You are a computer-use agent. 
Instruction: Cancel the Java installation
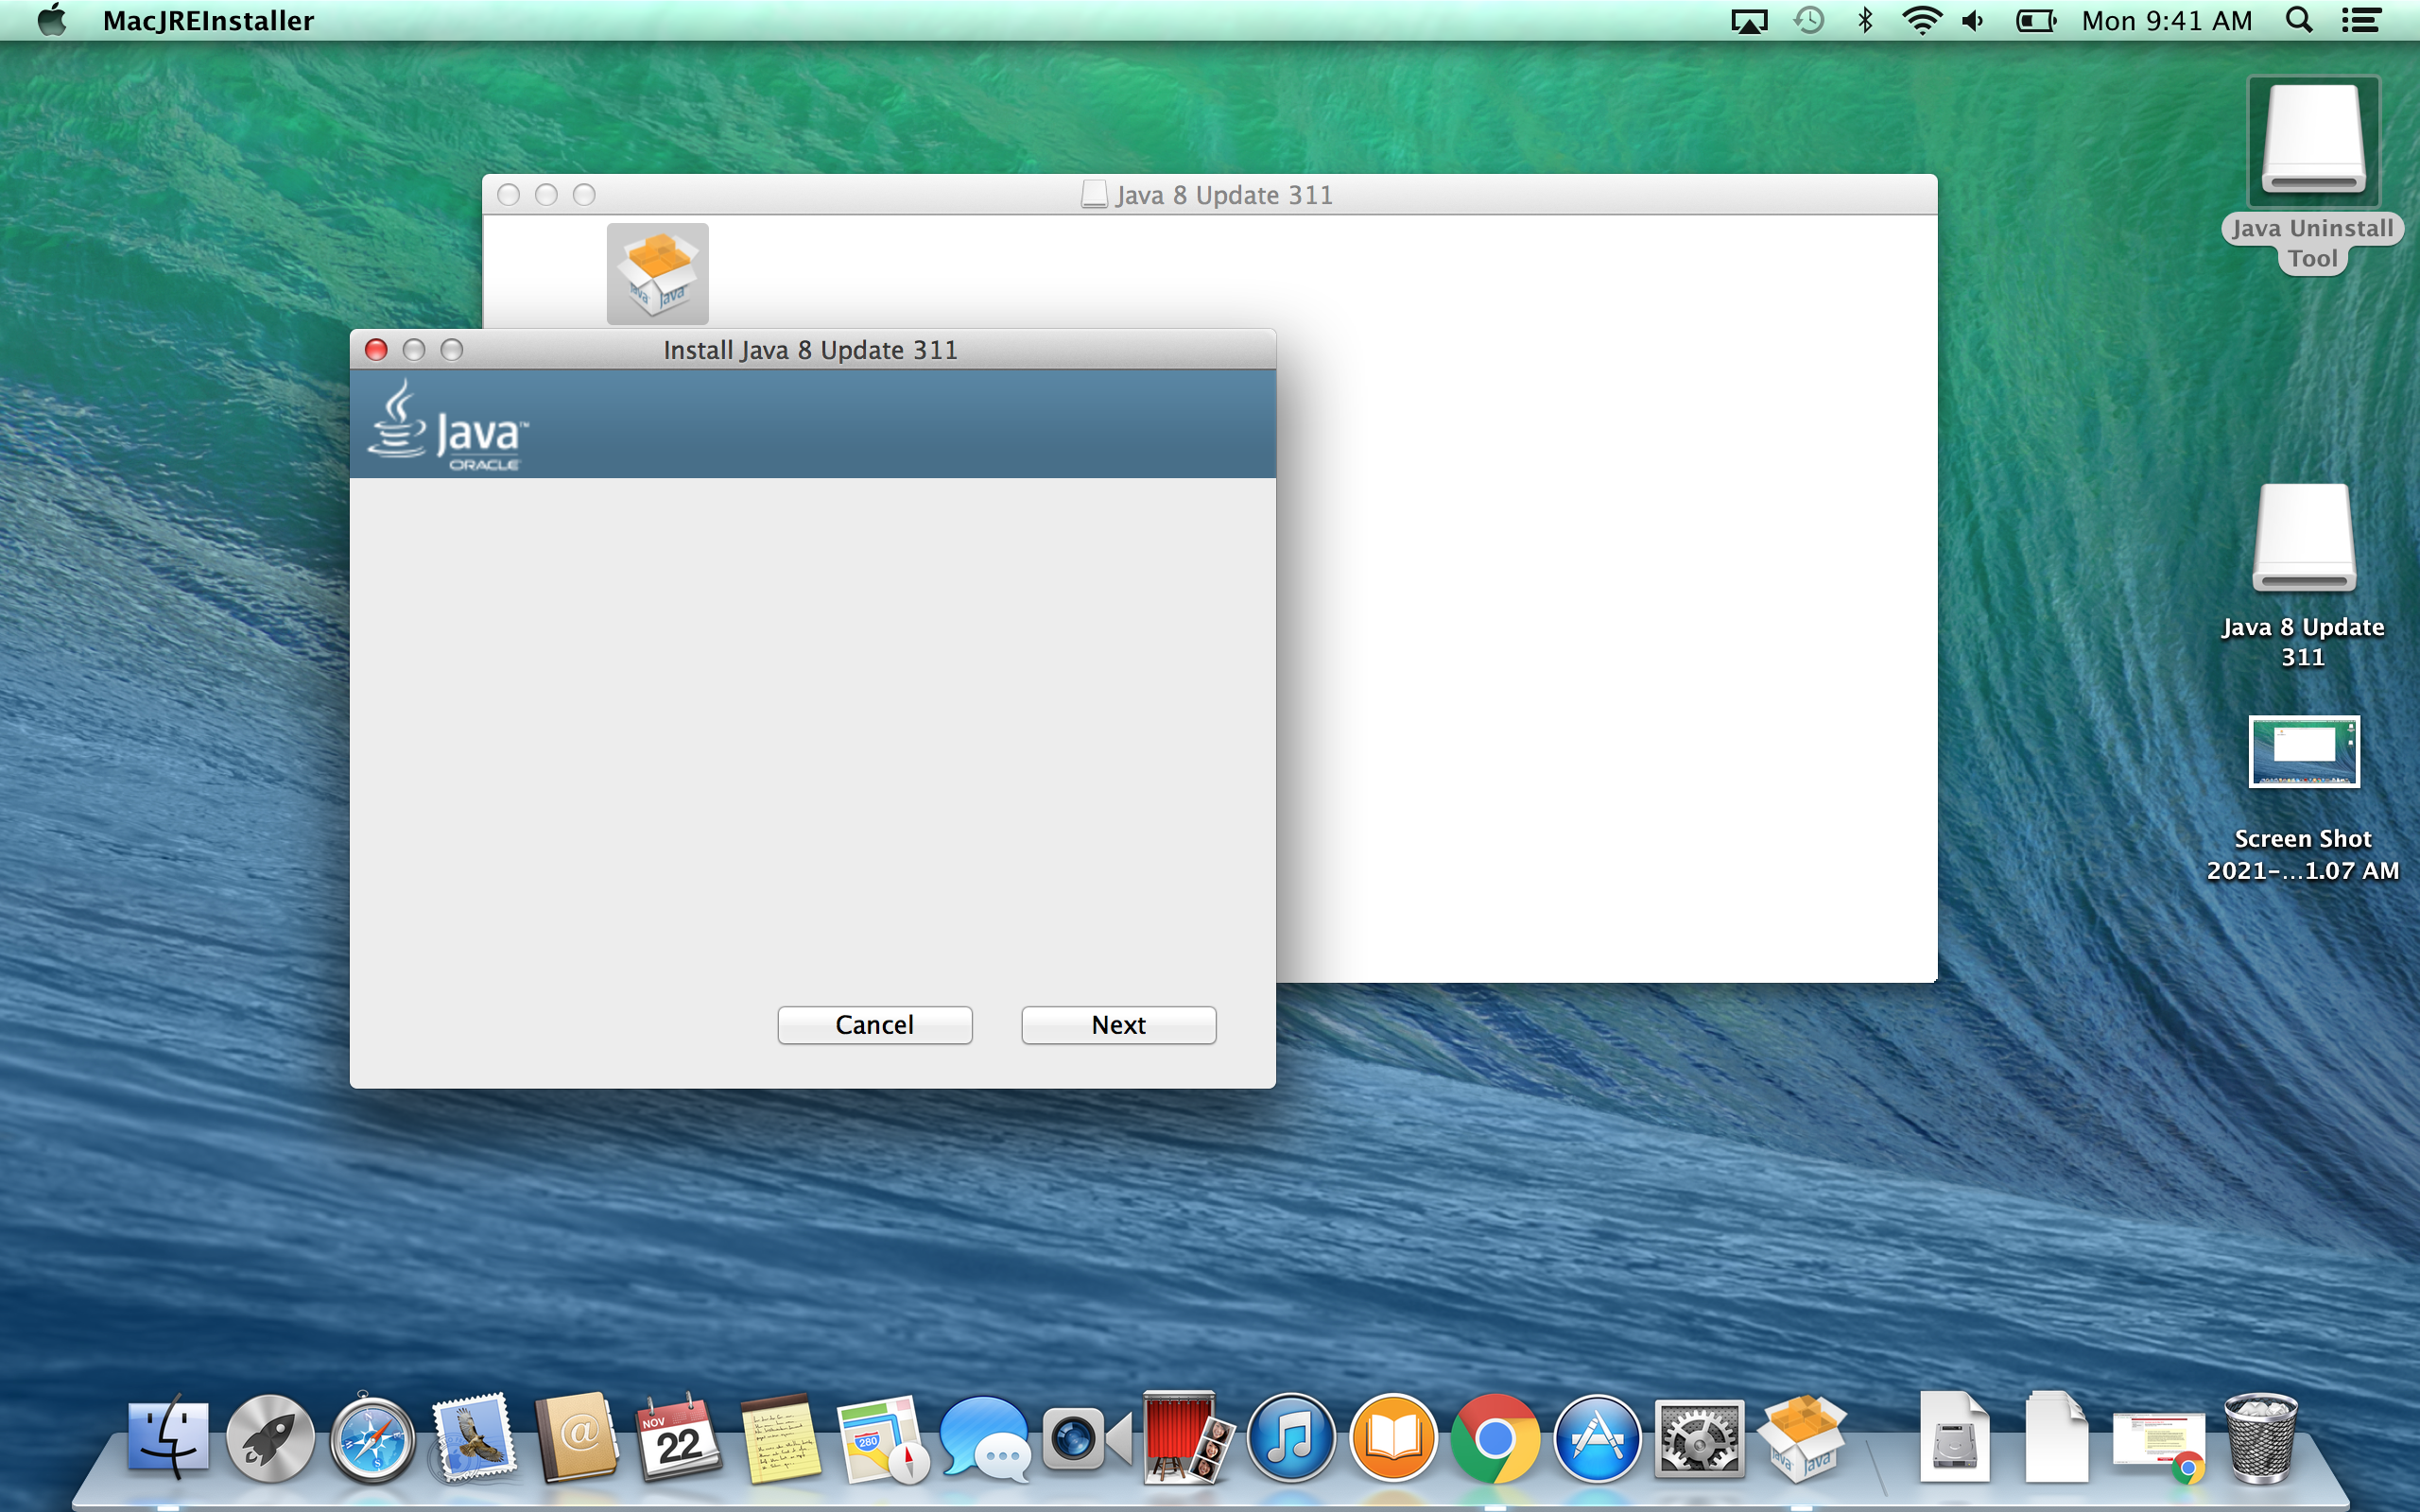coord(874,1025)
